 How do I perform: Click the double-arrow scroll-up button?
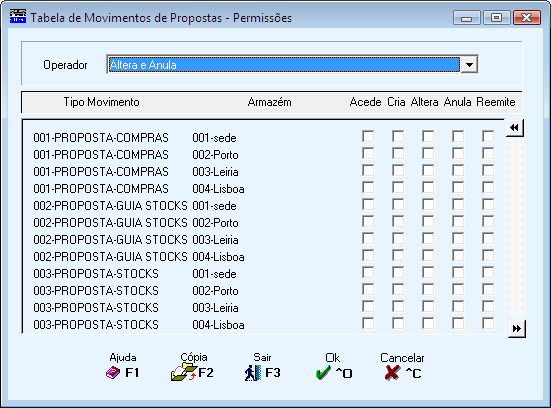tap(515, 128)
